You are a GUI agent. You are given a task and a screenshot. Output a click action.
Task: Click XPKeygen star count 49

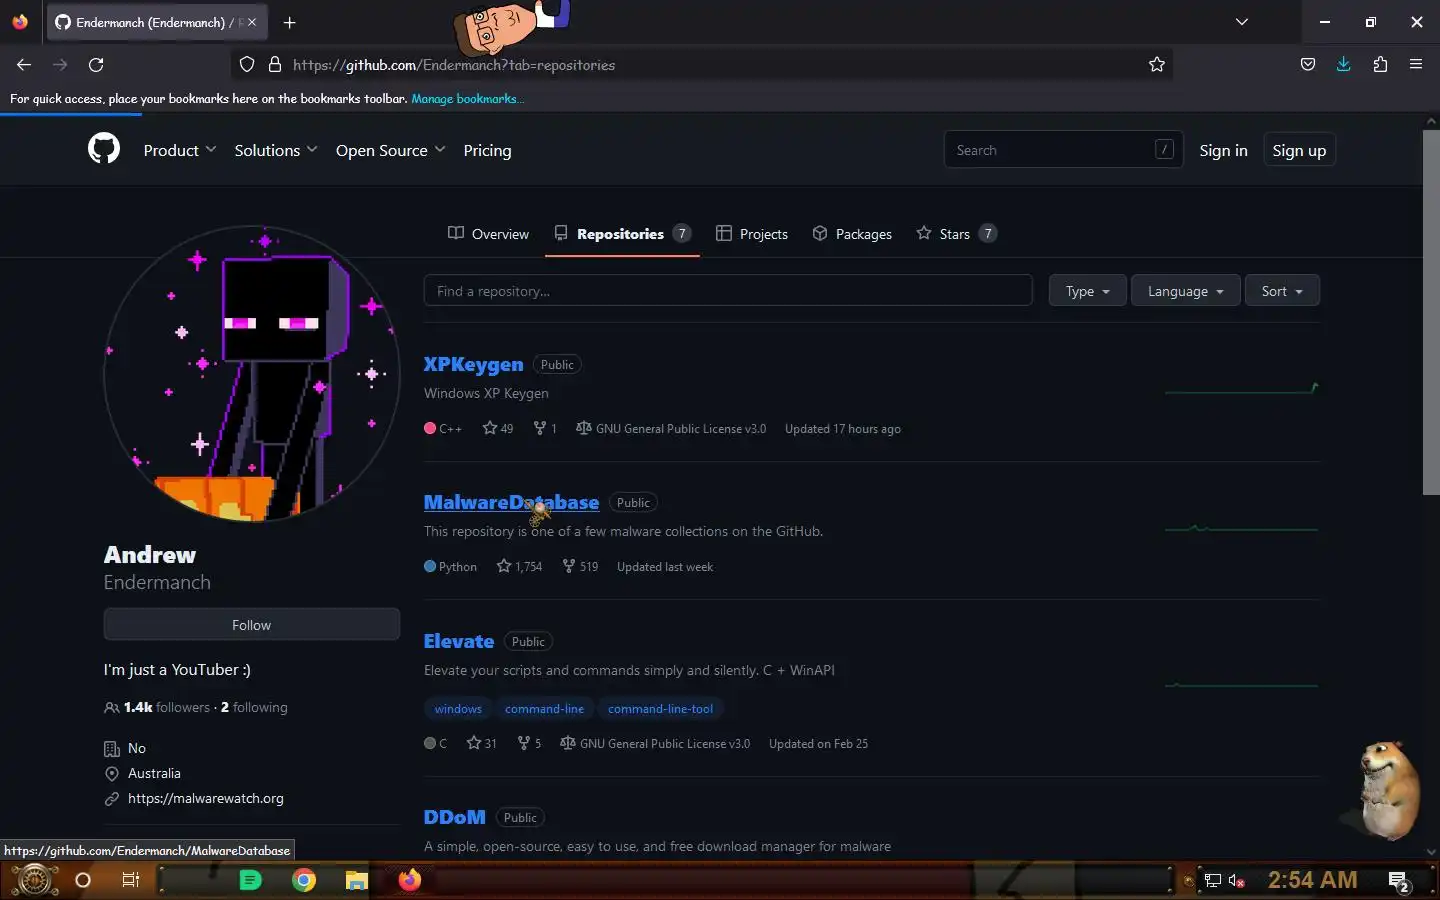tap(498, 428)
